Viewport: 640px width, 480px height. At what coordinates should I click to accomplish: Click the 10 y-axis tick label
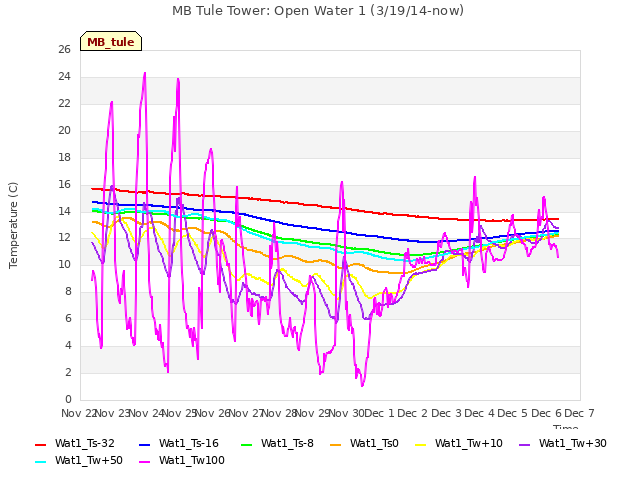pos(64,264)
